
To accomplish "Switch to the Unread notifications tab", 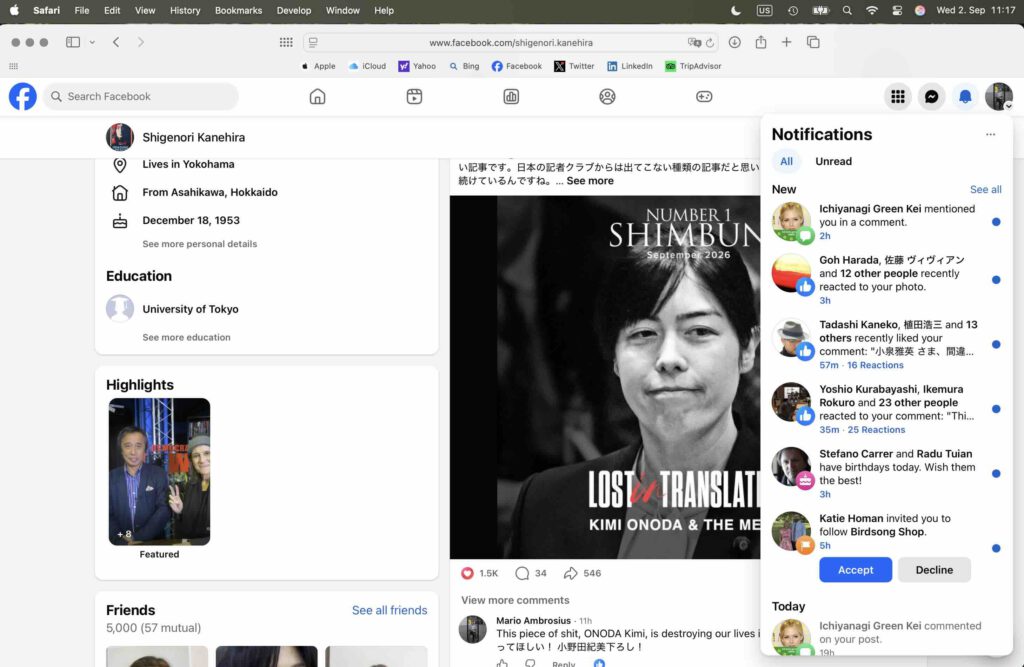I will pos(833,161).
